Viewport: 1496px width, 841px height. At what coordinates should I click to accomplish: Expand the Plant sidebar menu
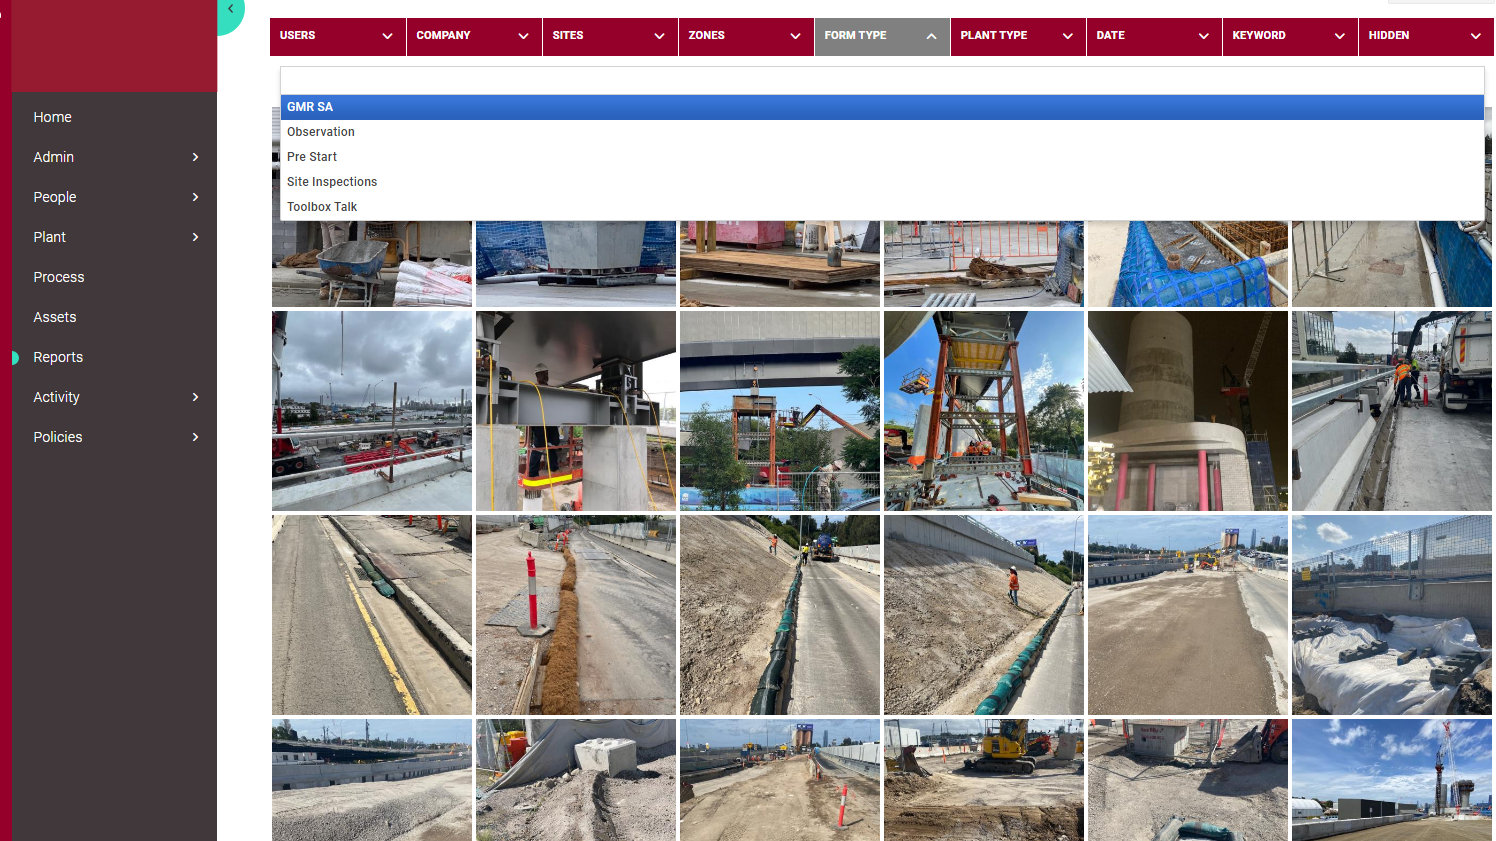coord(114,237)
